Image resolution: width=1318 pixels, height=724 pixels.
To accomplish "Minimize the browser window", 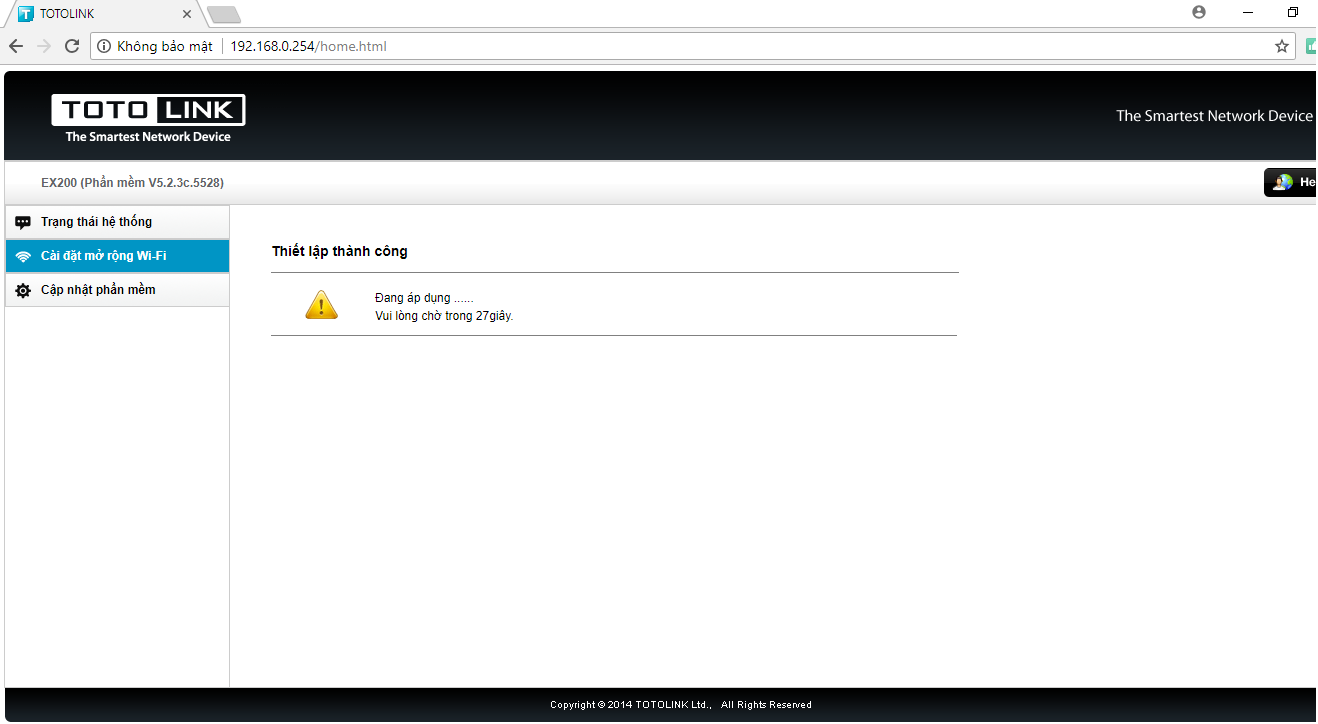I will tap(1248, 12).
